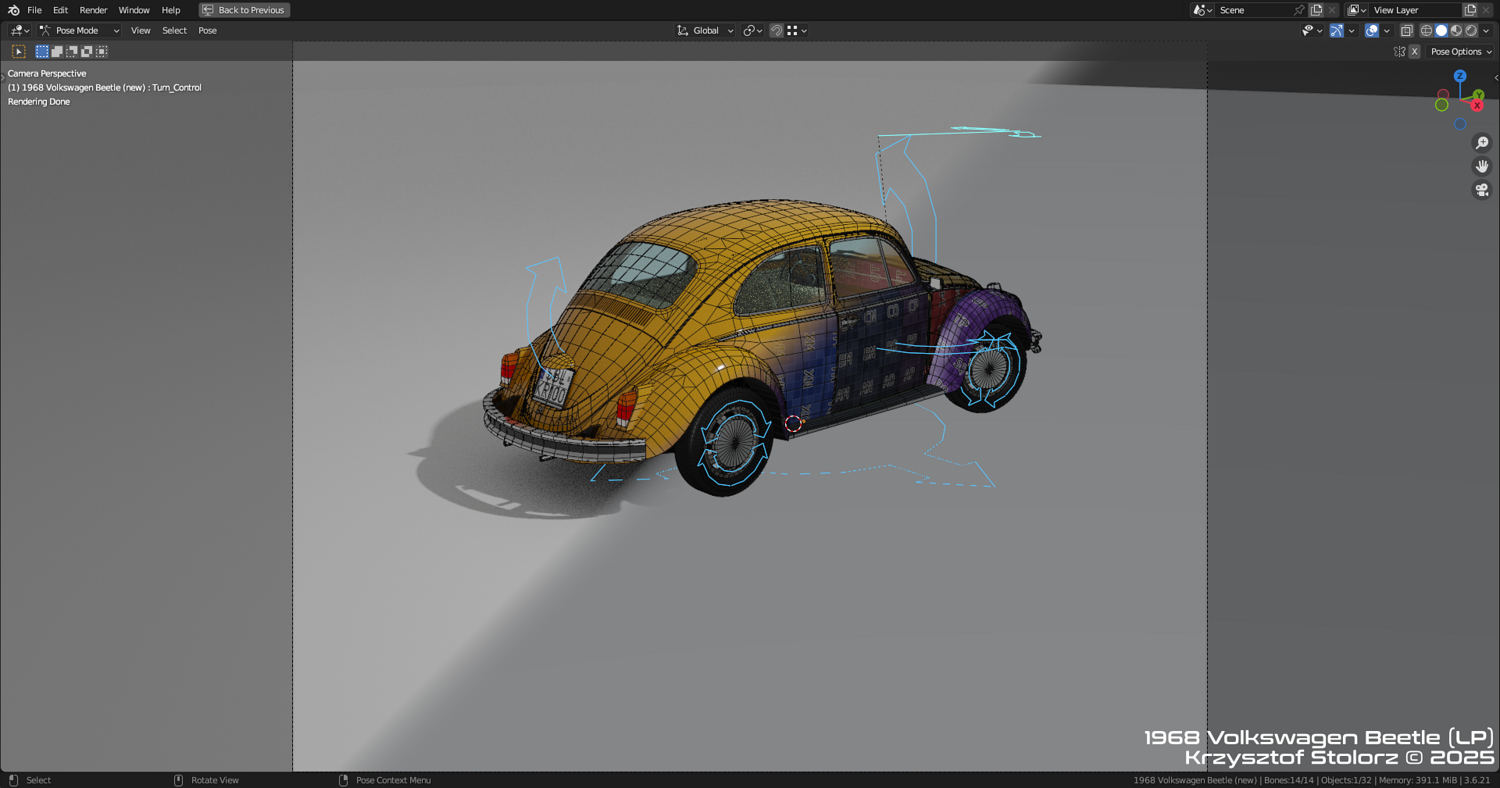Click the negative Y axis gizmo circle
This screenshot has width=1500, height=788.
(1442, 105)
